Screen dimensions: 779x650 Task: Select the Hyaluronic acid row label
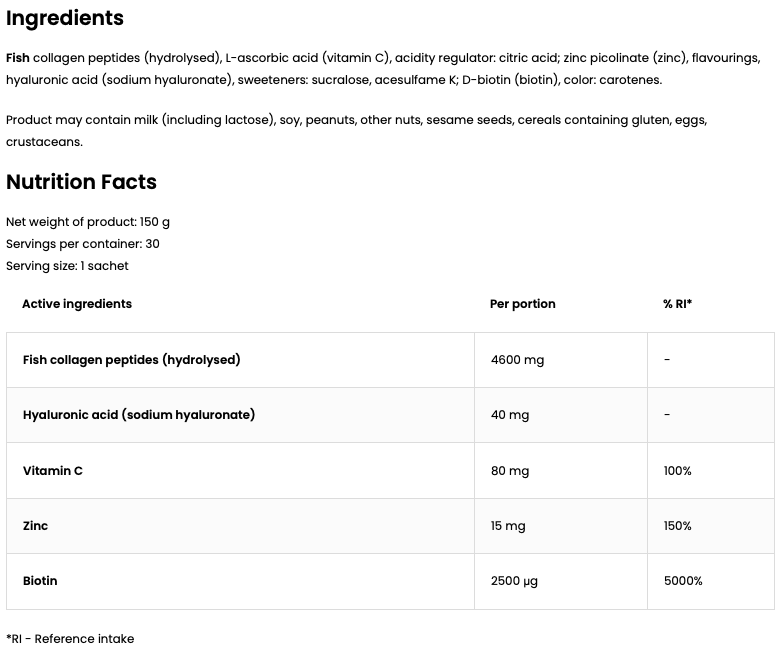[138, 415]
